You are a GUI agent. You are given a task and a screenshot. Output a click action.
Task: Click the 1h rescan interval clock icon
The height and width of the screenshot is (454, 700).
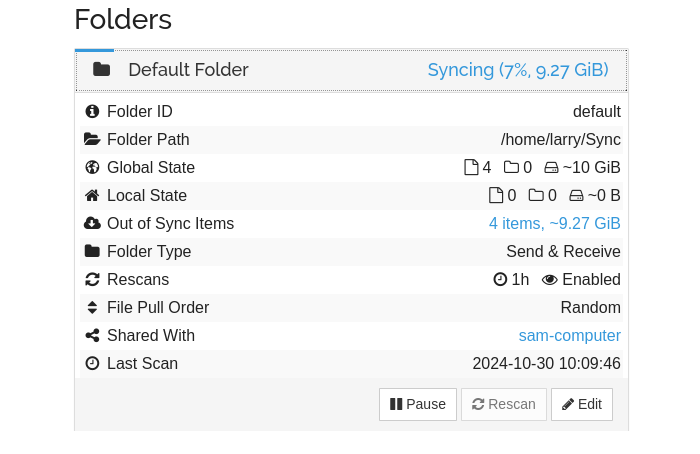click(500, 279)
